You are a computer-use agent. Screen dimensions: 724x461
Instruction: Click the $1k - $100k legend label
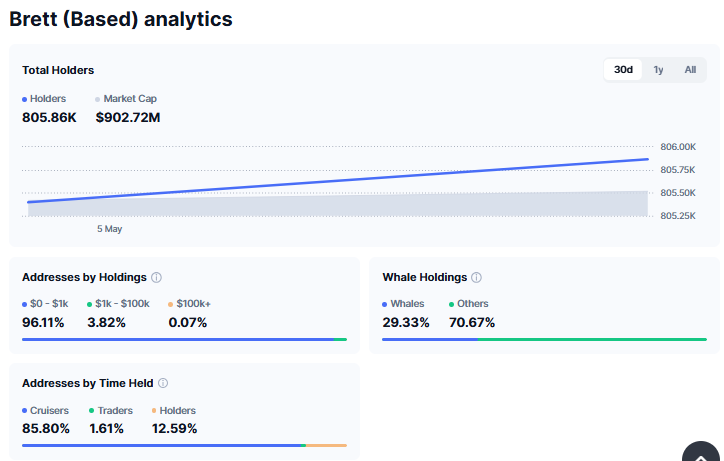[118, 304]
